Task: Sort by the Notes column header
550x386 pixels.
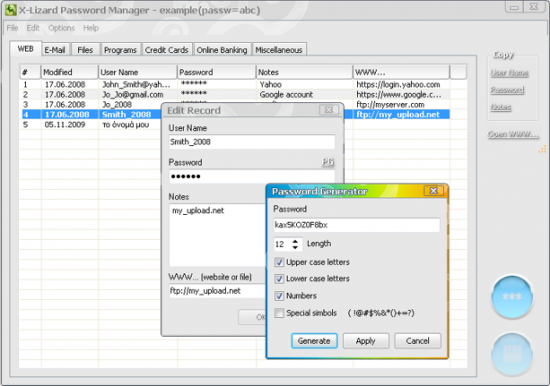Action: 304,72
